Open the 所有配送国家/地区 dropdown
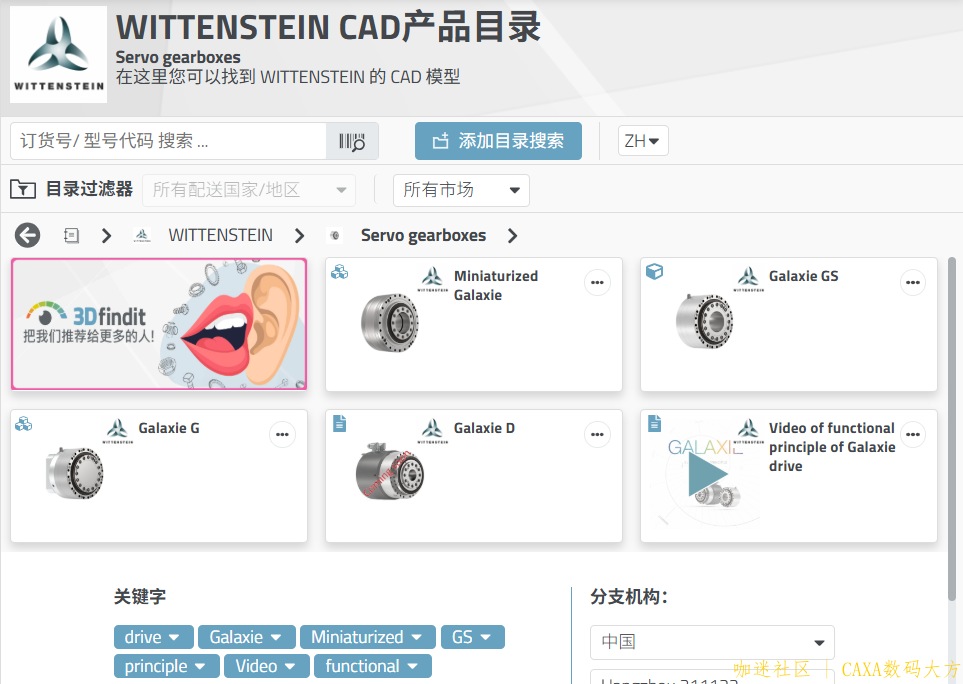963x684 pixels. tap(249, 190)
